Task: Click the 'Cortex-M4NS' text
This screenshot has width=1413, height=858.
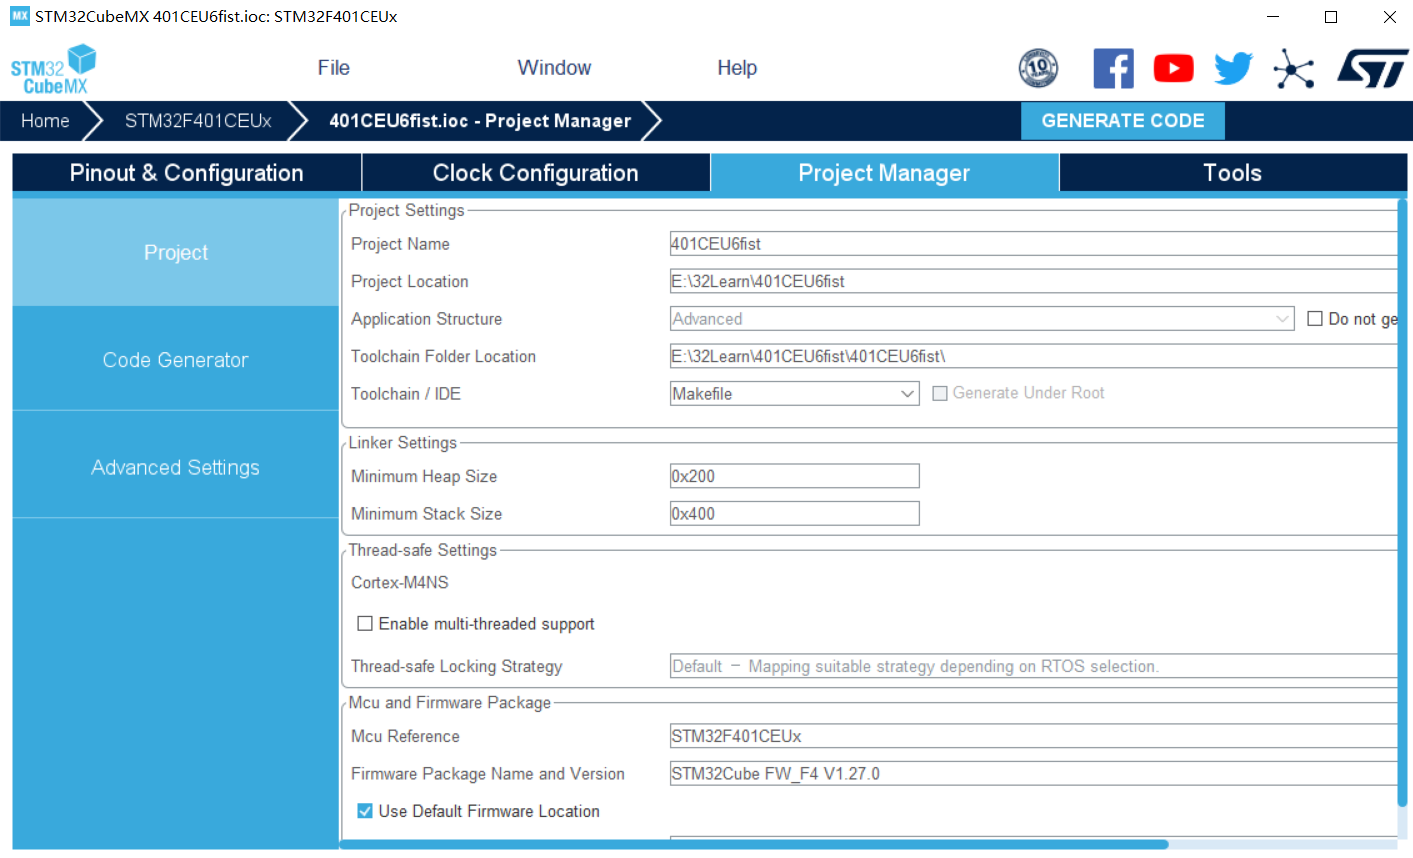Action: tap(400, 583)
